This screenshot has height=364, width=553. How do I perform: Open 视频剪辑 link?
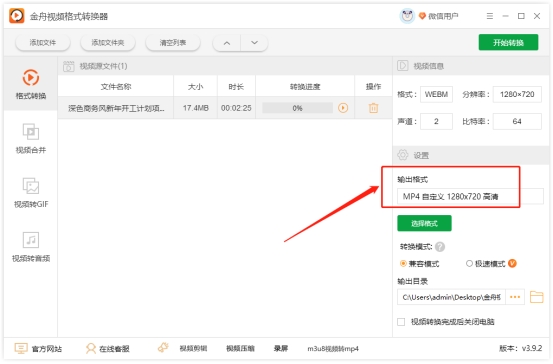coord(193,348)
